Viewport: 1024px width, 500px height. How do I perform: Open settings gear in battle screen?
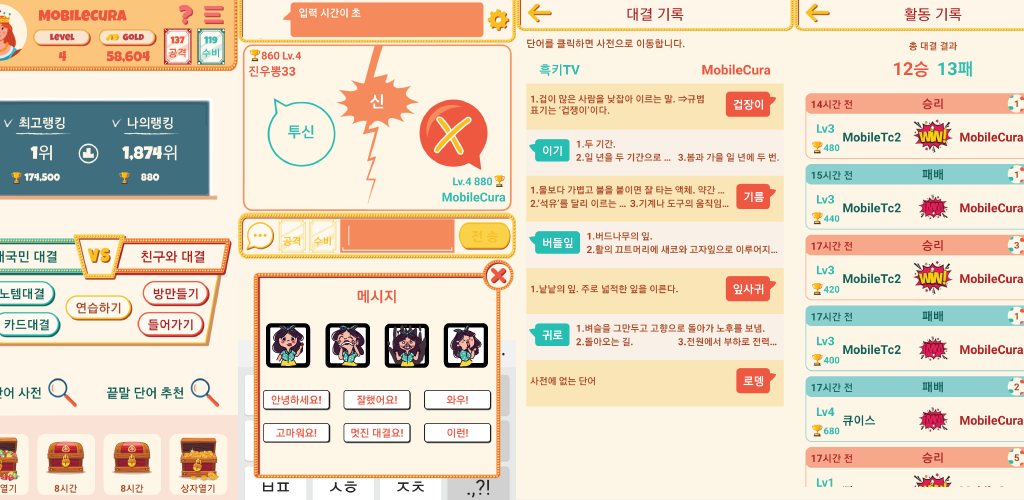click(x=498, y=20)
